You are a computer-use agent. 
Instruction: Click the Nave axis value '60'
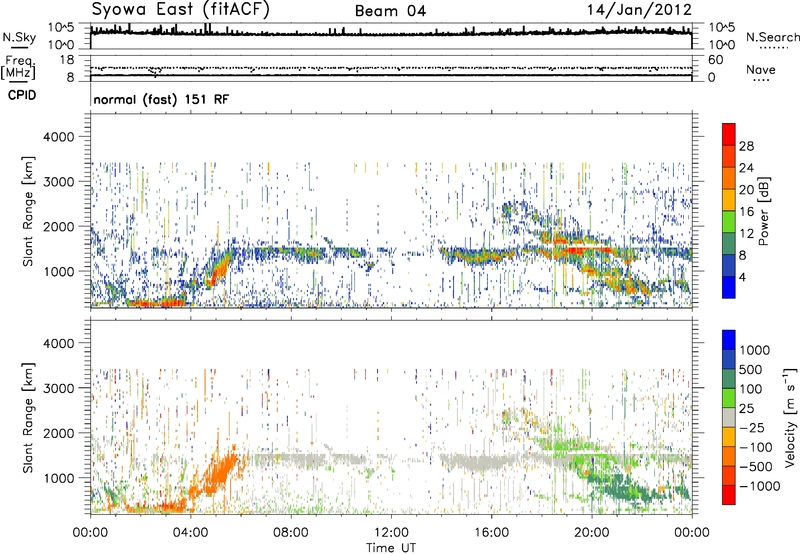pos(715,60)
